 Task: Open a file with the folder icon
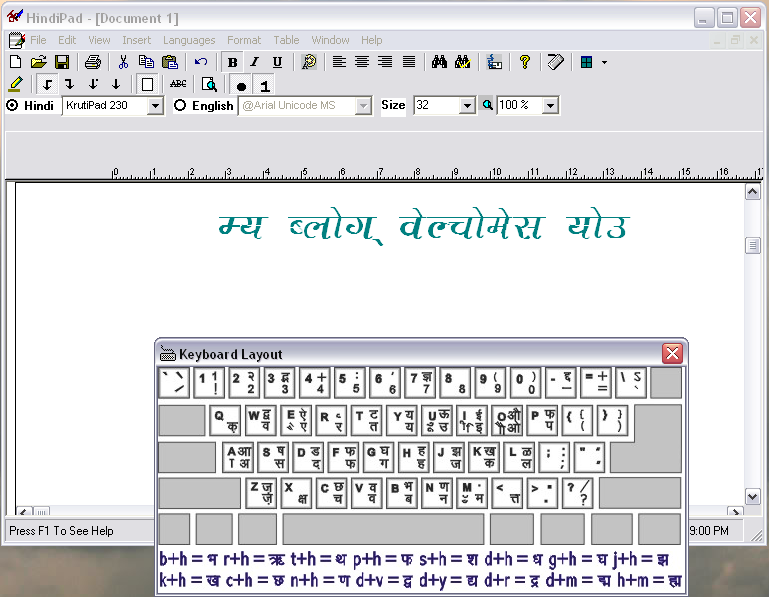[x=38, y=62]
